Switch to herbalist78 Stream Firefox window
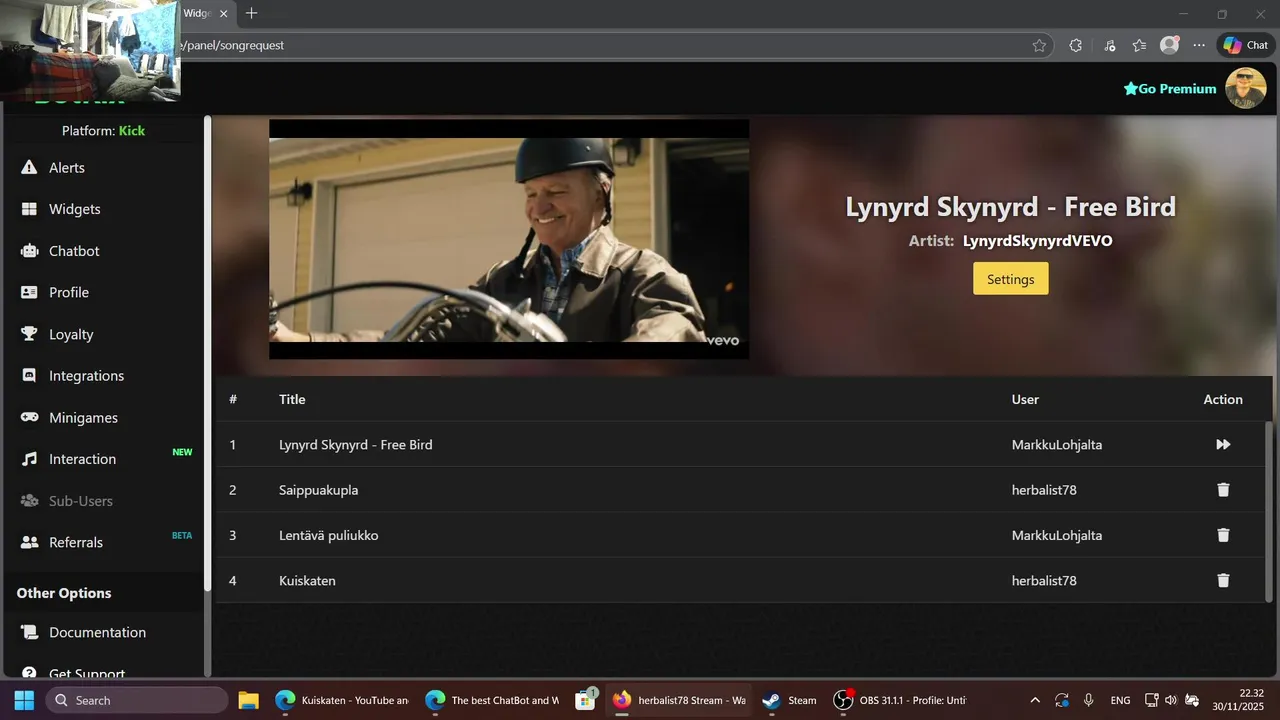 click(678, 700)
